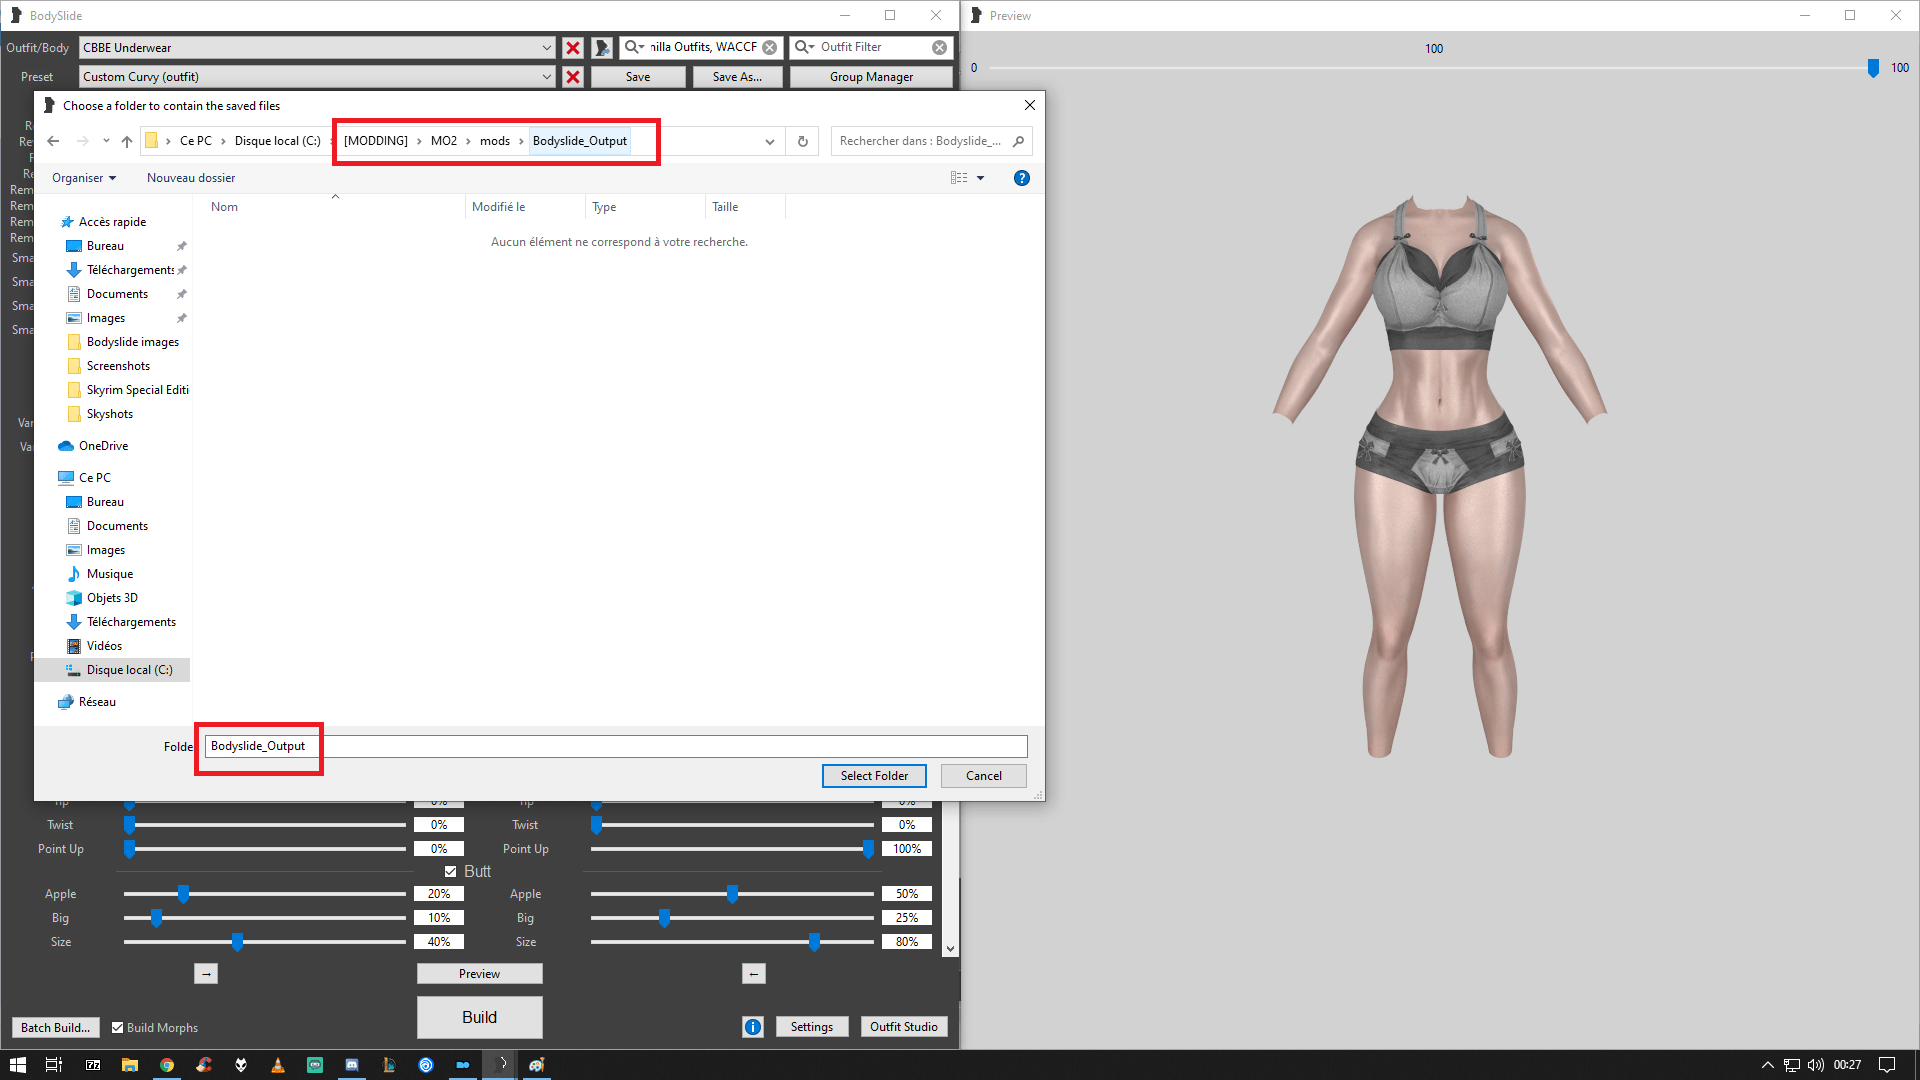The width and height of the screenshot is (1920, 1080).
Task: Open the Outfit/Body dropdown list
Action: 546,48
